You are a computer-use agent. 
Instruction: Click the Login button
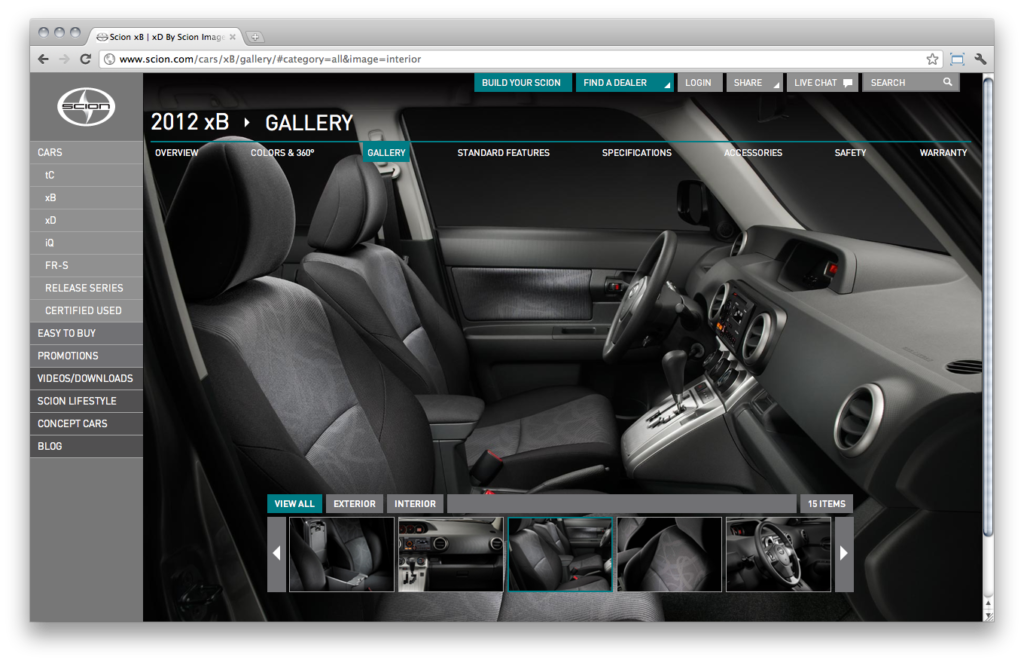tap(699, 83)
